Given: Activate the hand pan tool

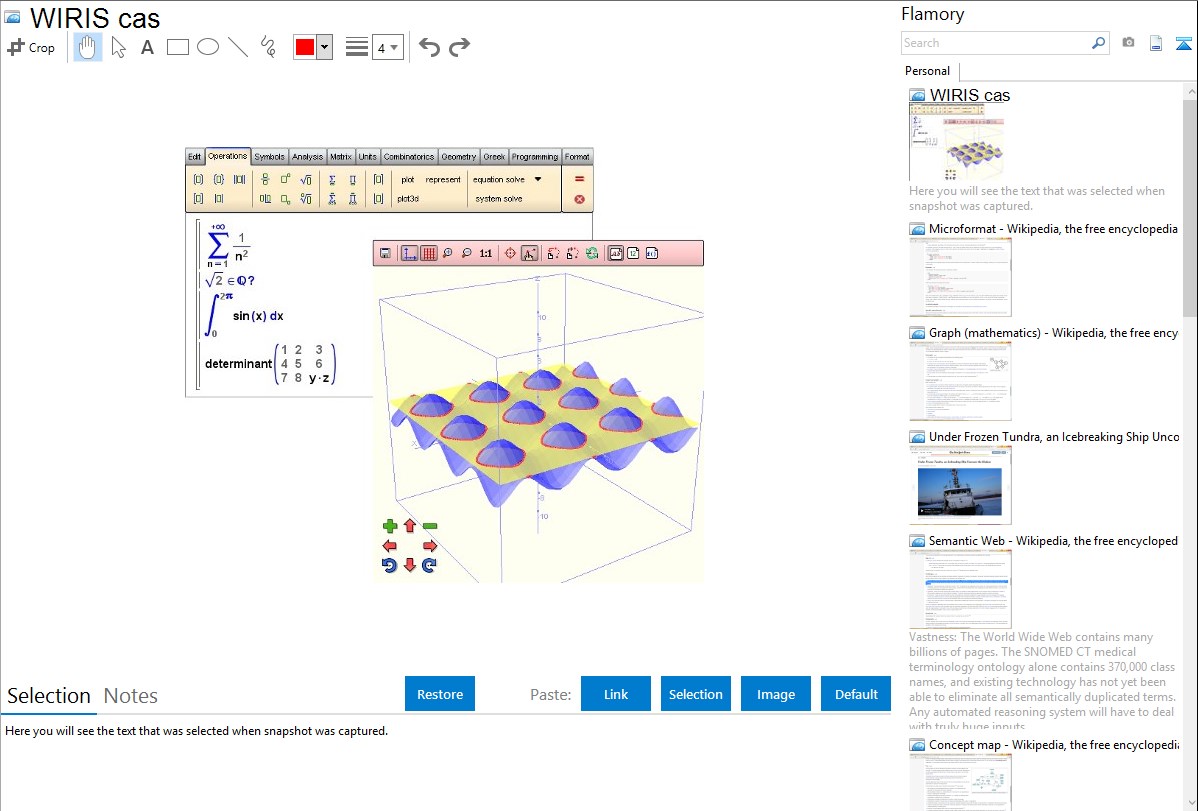Looking at the screenshot, I should click(x=87, y=47).
